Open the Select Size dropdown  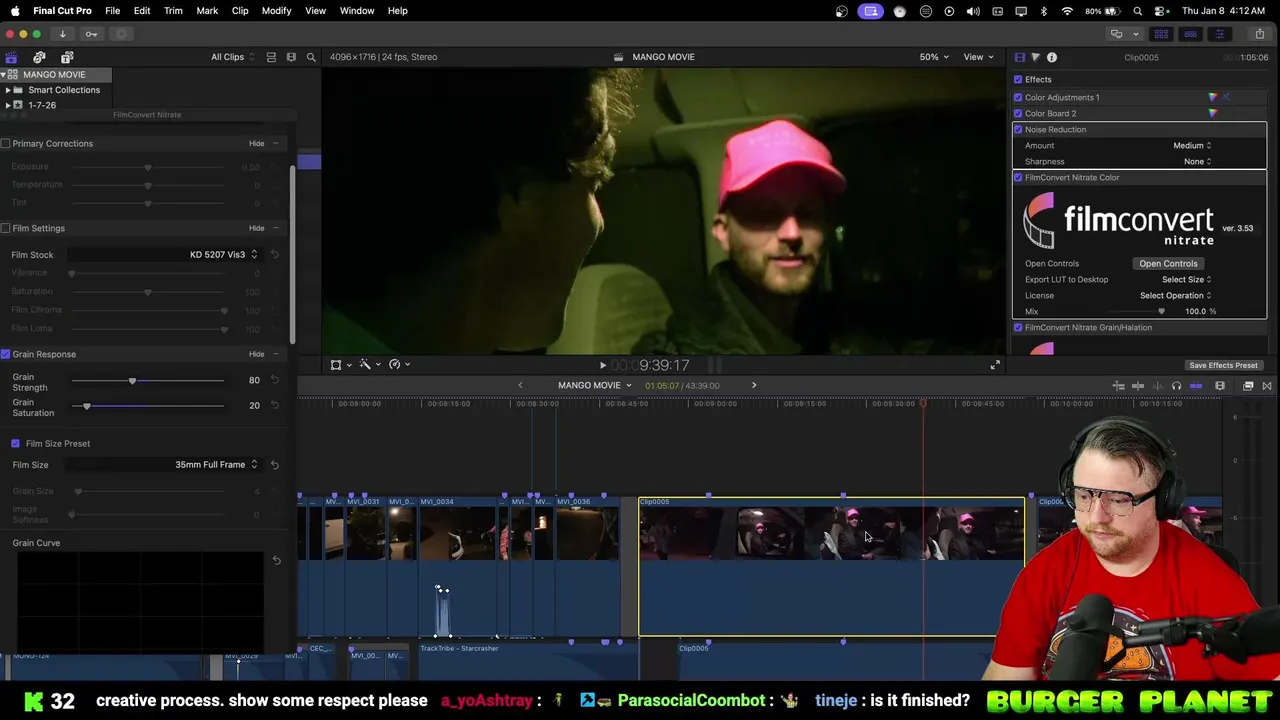tap(1186, 279)
